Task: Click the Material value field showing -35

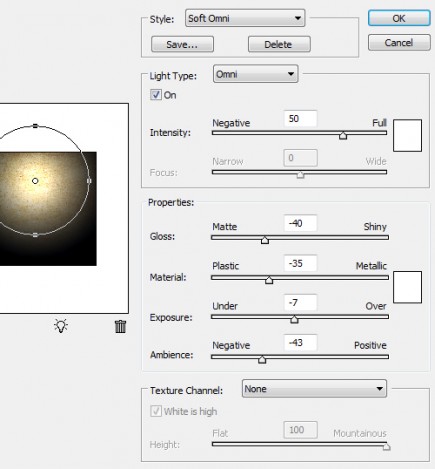Action: 300,263
